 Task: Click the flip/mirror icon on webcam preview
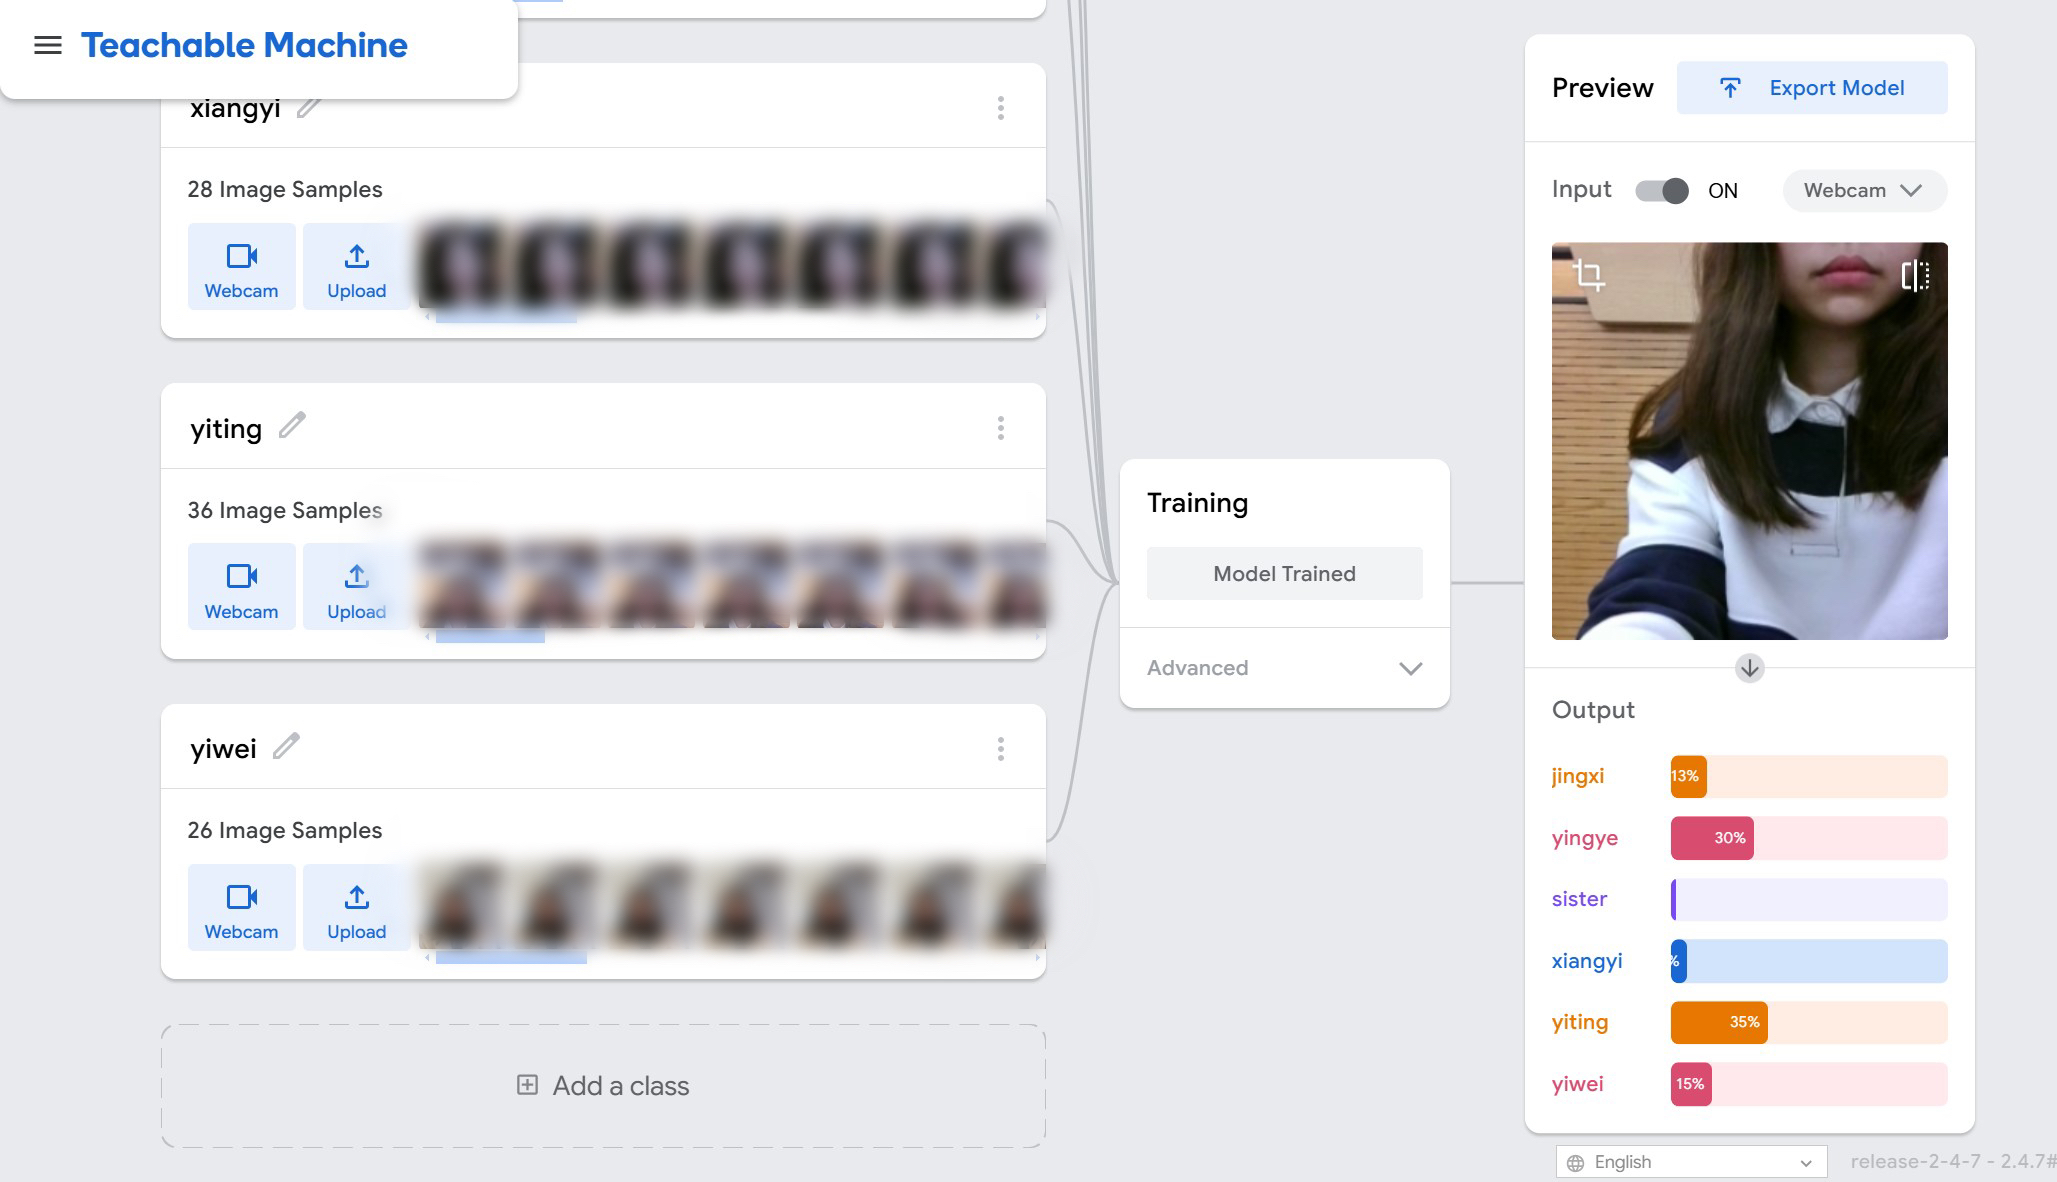1914,275
